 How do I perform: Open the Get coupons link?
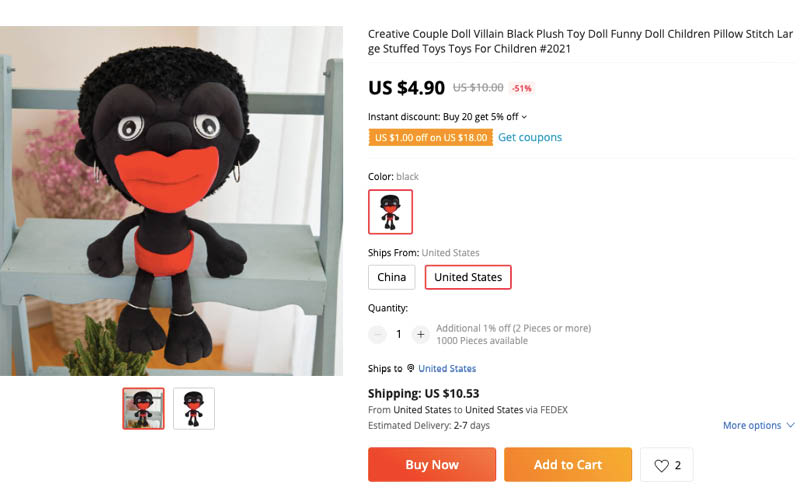pyautogui.click(x=530, y=137)
